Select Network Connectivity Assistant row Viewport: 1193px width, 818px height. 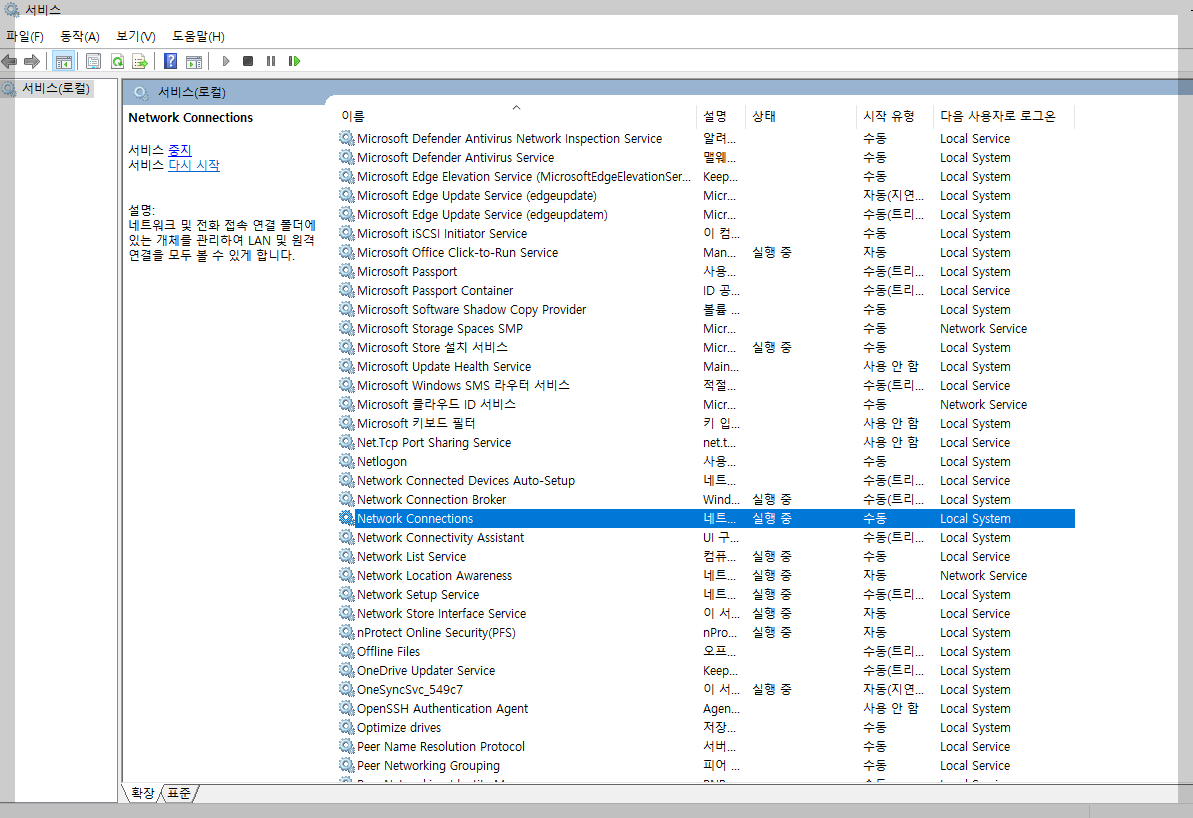coord(705,537)
